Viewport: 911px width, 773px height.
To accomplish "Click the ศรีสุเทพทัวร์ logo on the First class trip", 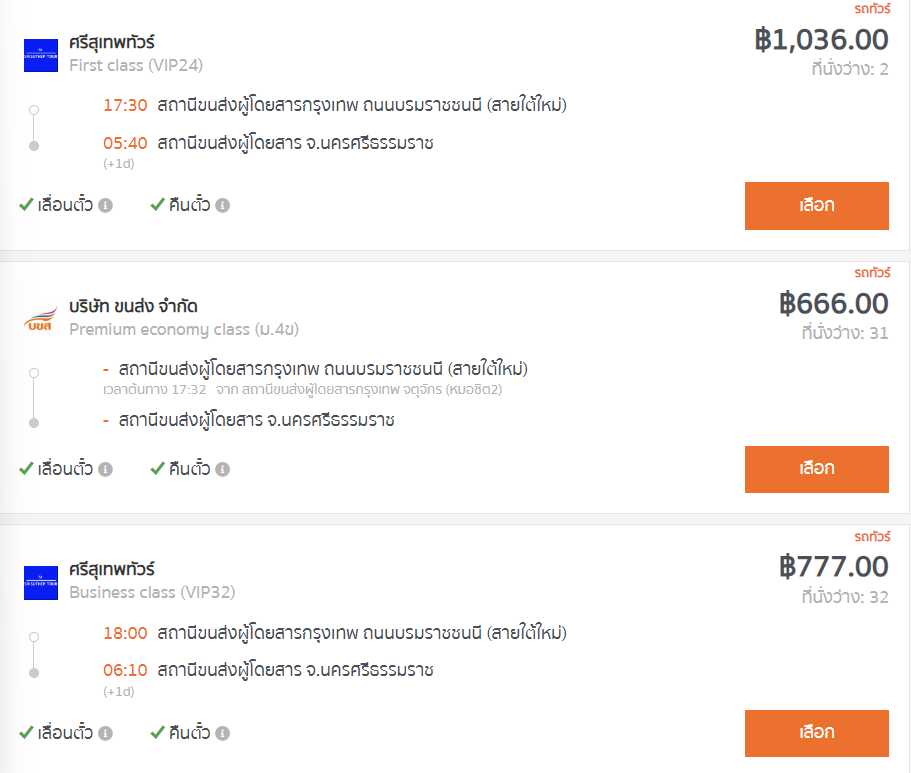I will (x=41, y=55).
